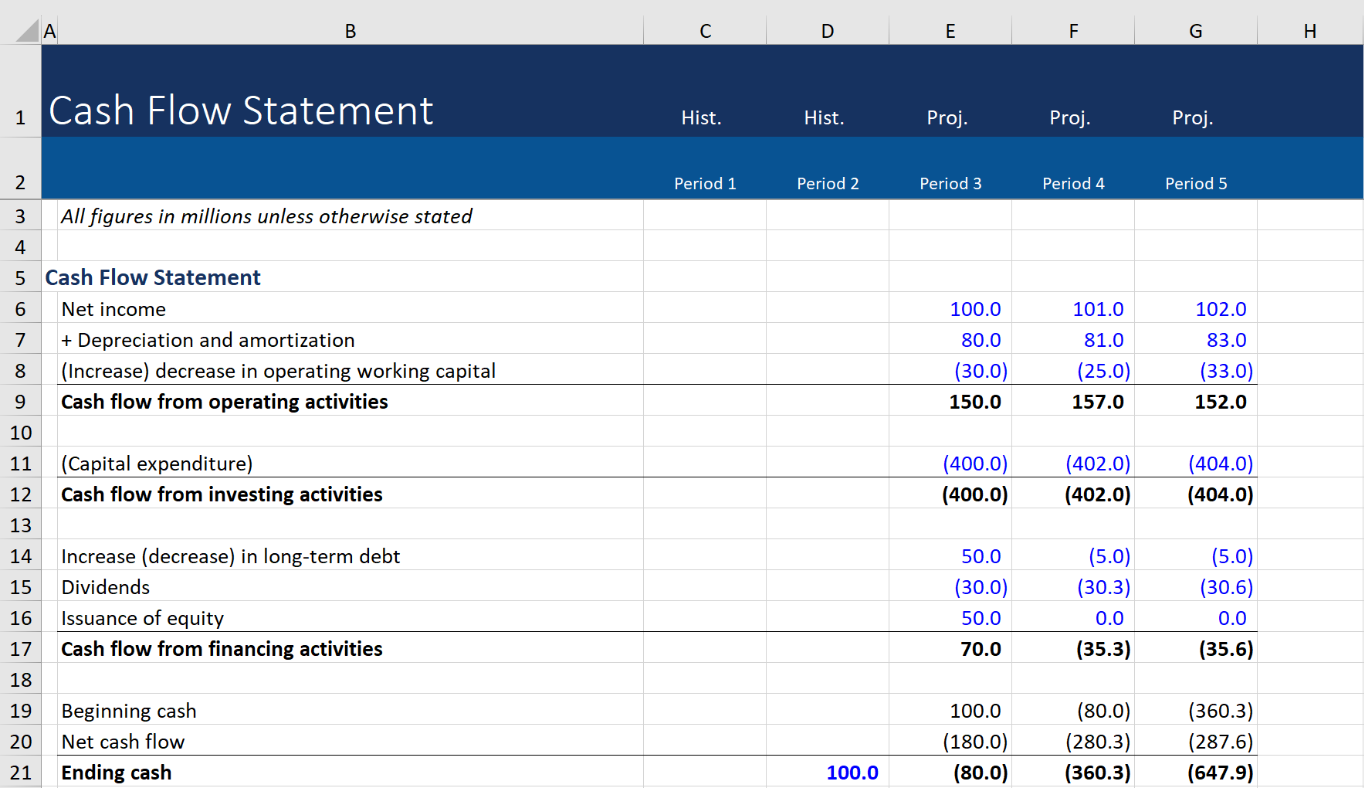Image resolution: width=1364 pixels, height=788 pixels.
Task: Click depreciation value 83.0
Action: pyautogui.click(x=1226, y=340)
